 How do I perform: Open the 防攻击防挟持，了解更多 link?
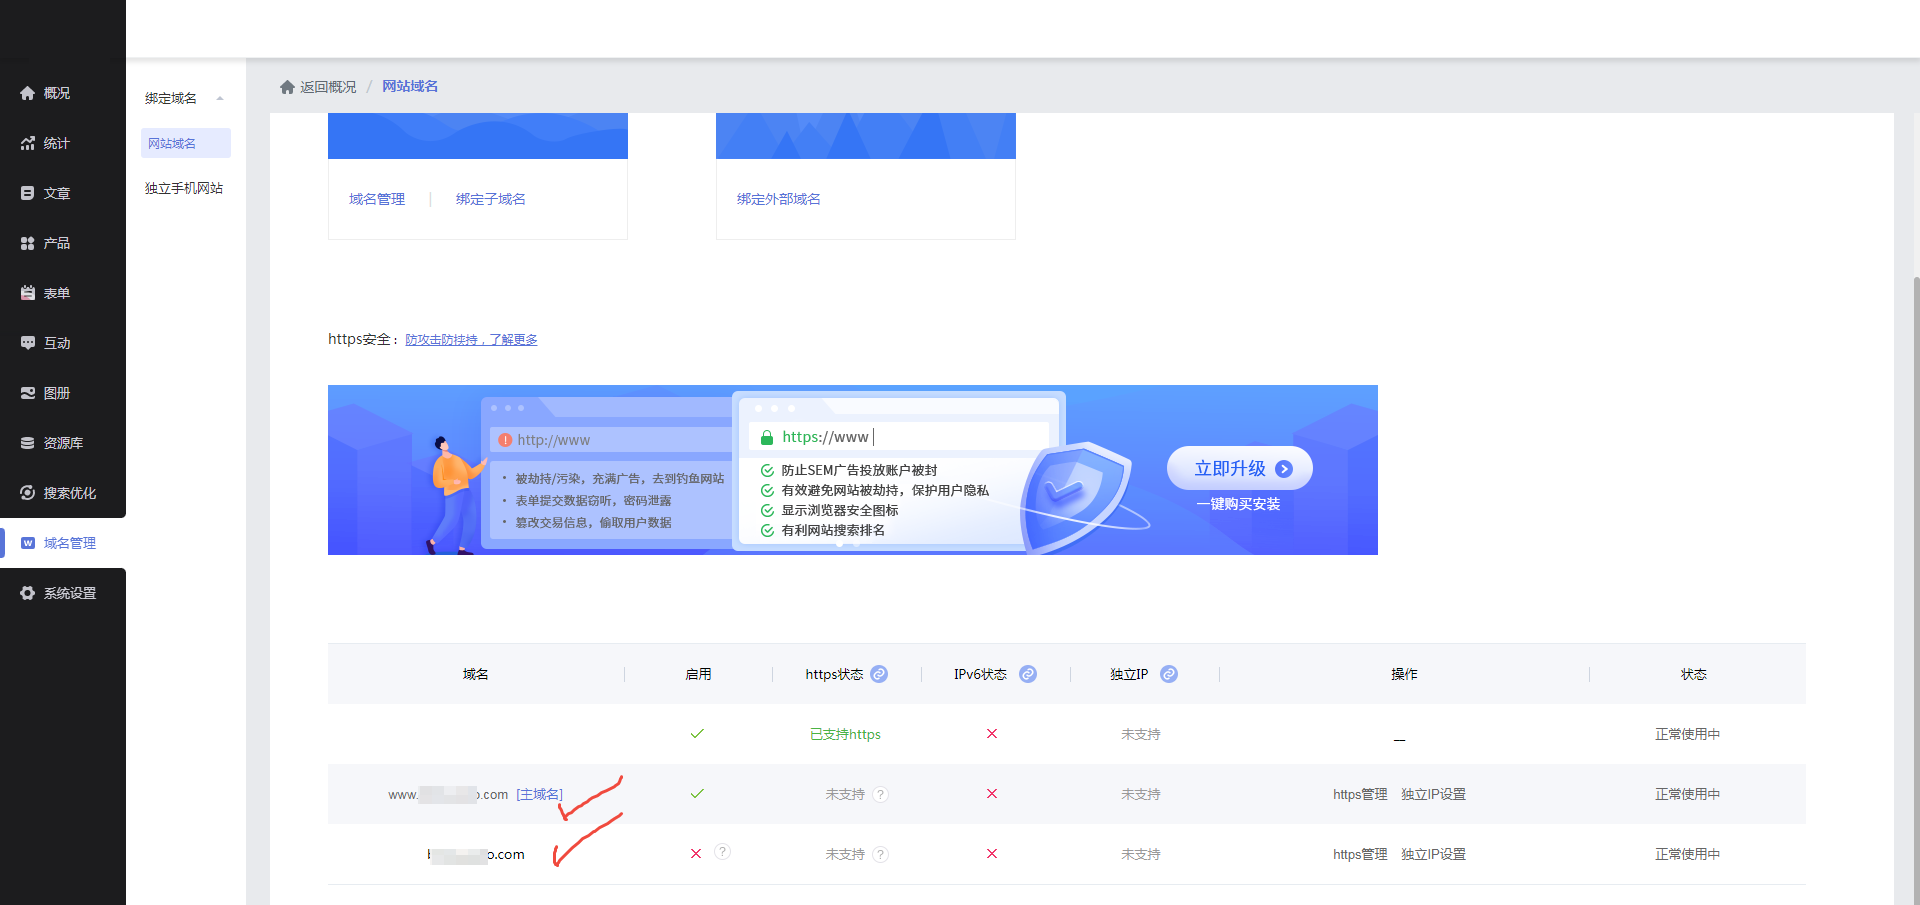[471, 340]
